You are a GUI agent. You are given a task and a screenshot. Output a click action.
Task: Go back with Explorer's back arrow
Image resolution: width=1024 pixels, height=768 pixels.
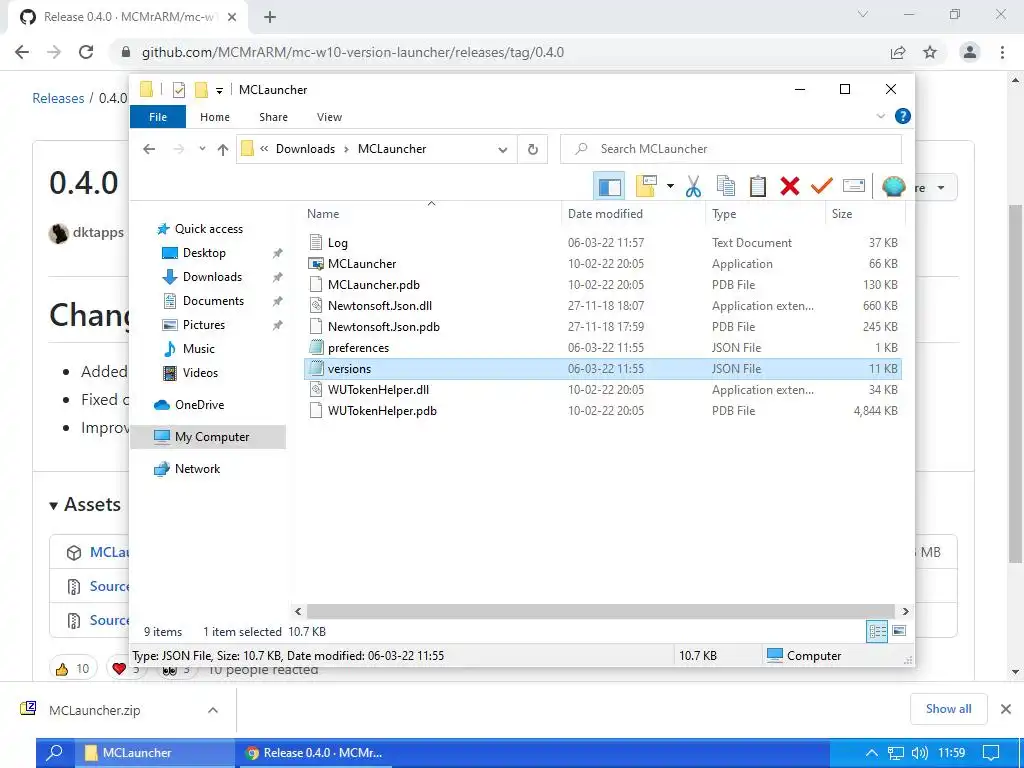pos(149,150)
